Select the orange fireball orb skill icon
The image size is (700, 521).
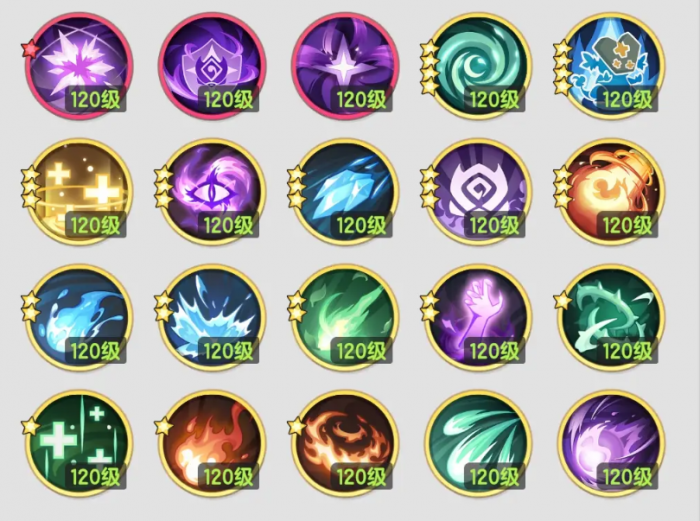tap(611, 192)
